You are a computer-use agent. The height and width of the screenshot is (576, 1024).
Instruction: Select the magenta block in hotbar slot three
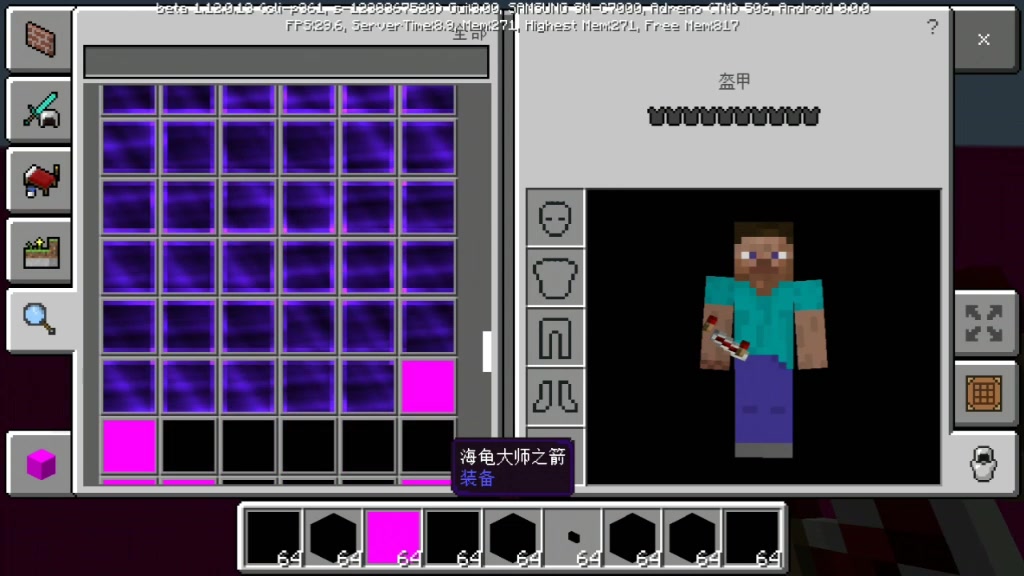tap(393, 537)
